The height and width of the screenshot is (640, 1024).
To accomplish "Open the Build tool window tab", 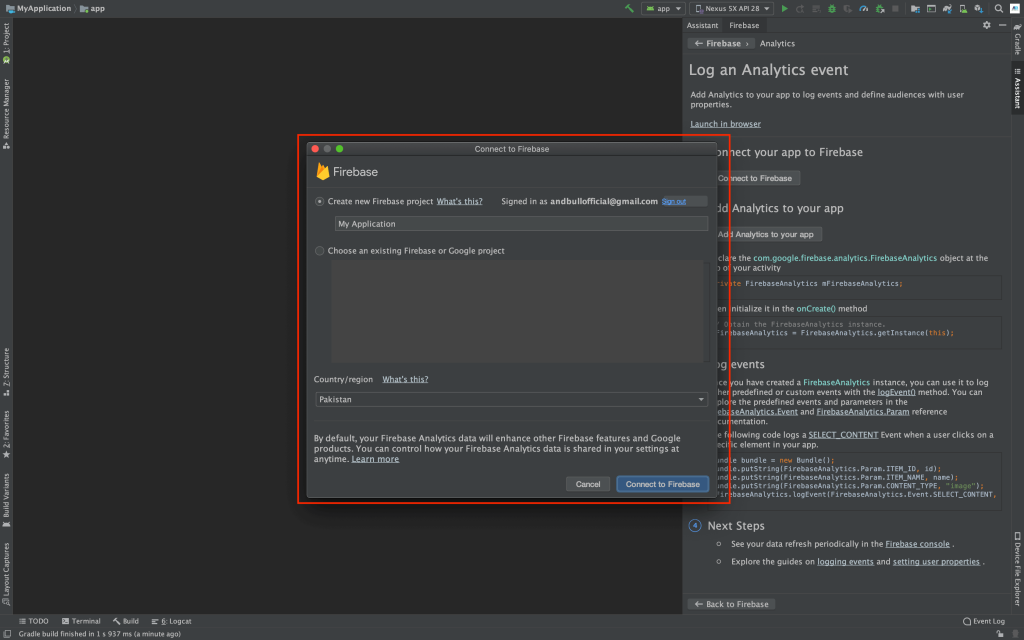I will (125, 621).
